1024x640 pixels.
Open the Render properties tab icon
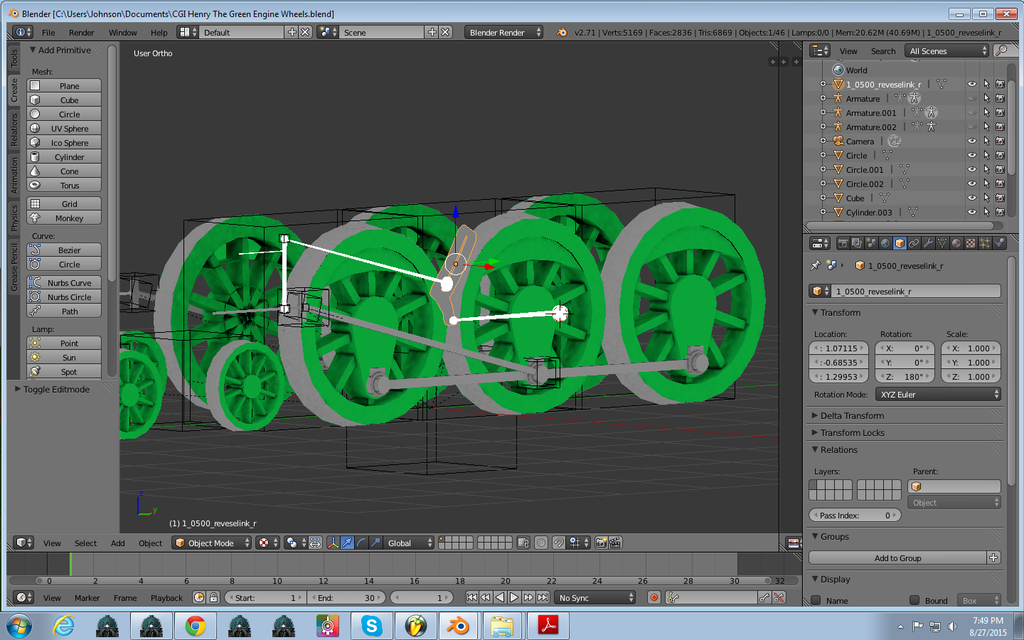pos(843,243)
